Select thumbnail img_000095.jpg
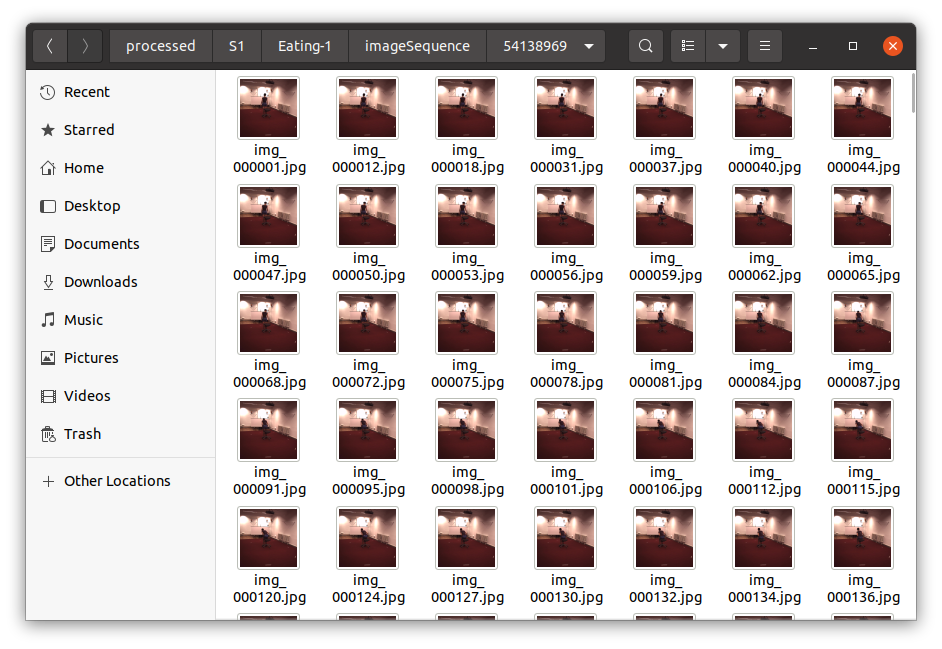The height and width of the screenshot is (649, 942). pos(368,430)
